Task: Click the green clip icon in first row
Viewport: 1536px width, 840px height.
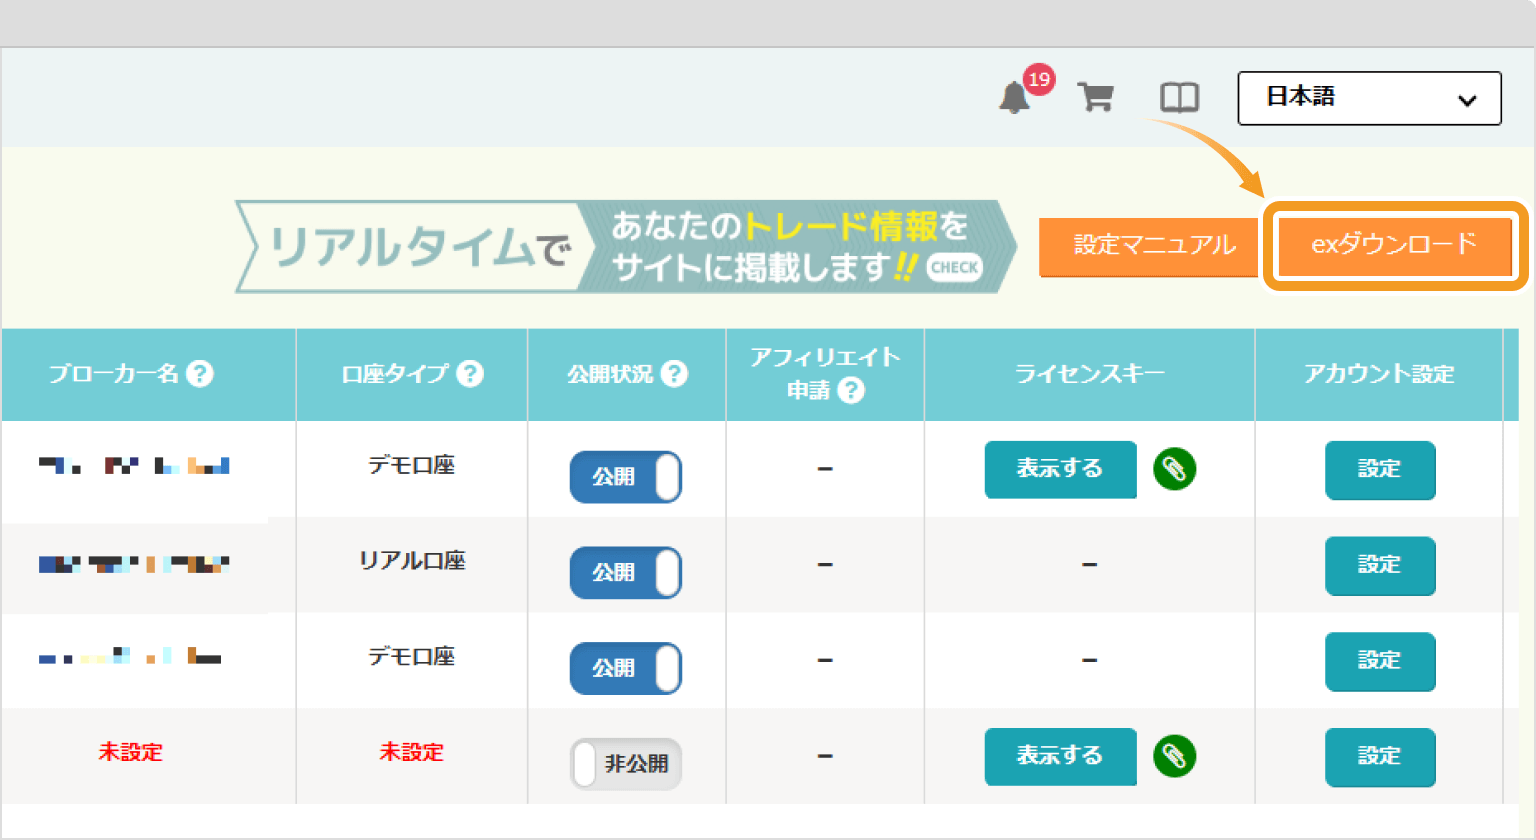Action: tap(1174, 469)
